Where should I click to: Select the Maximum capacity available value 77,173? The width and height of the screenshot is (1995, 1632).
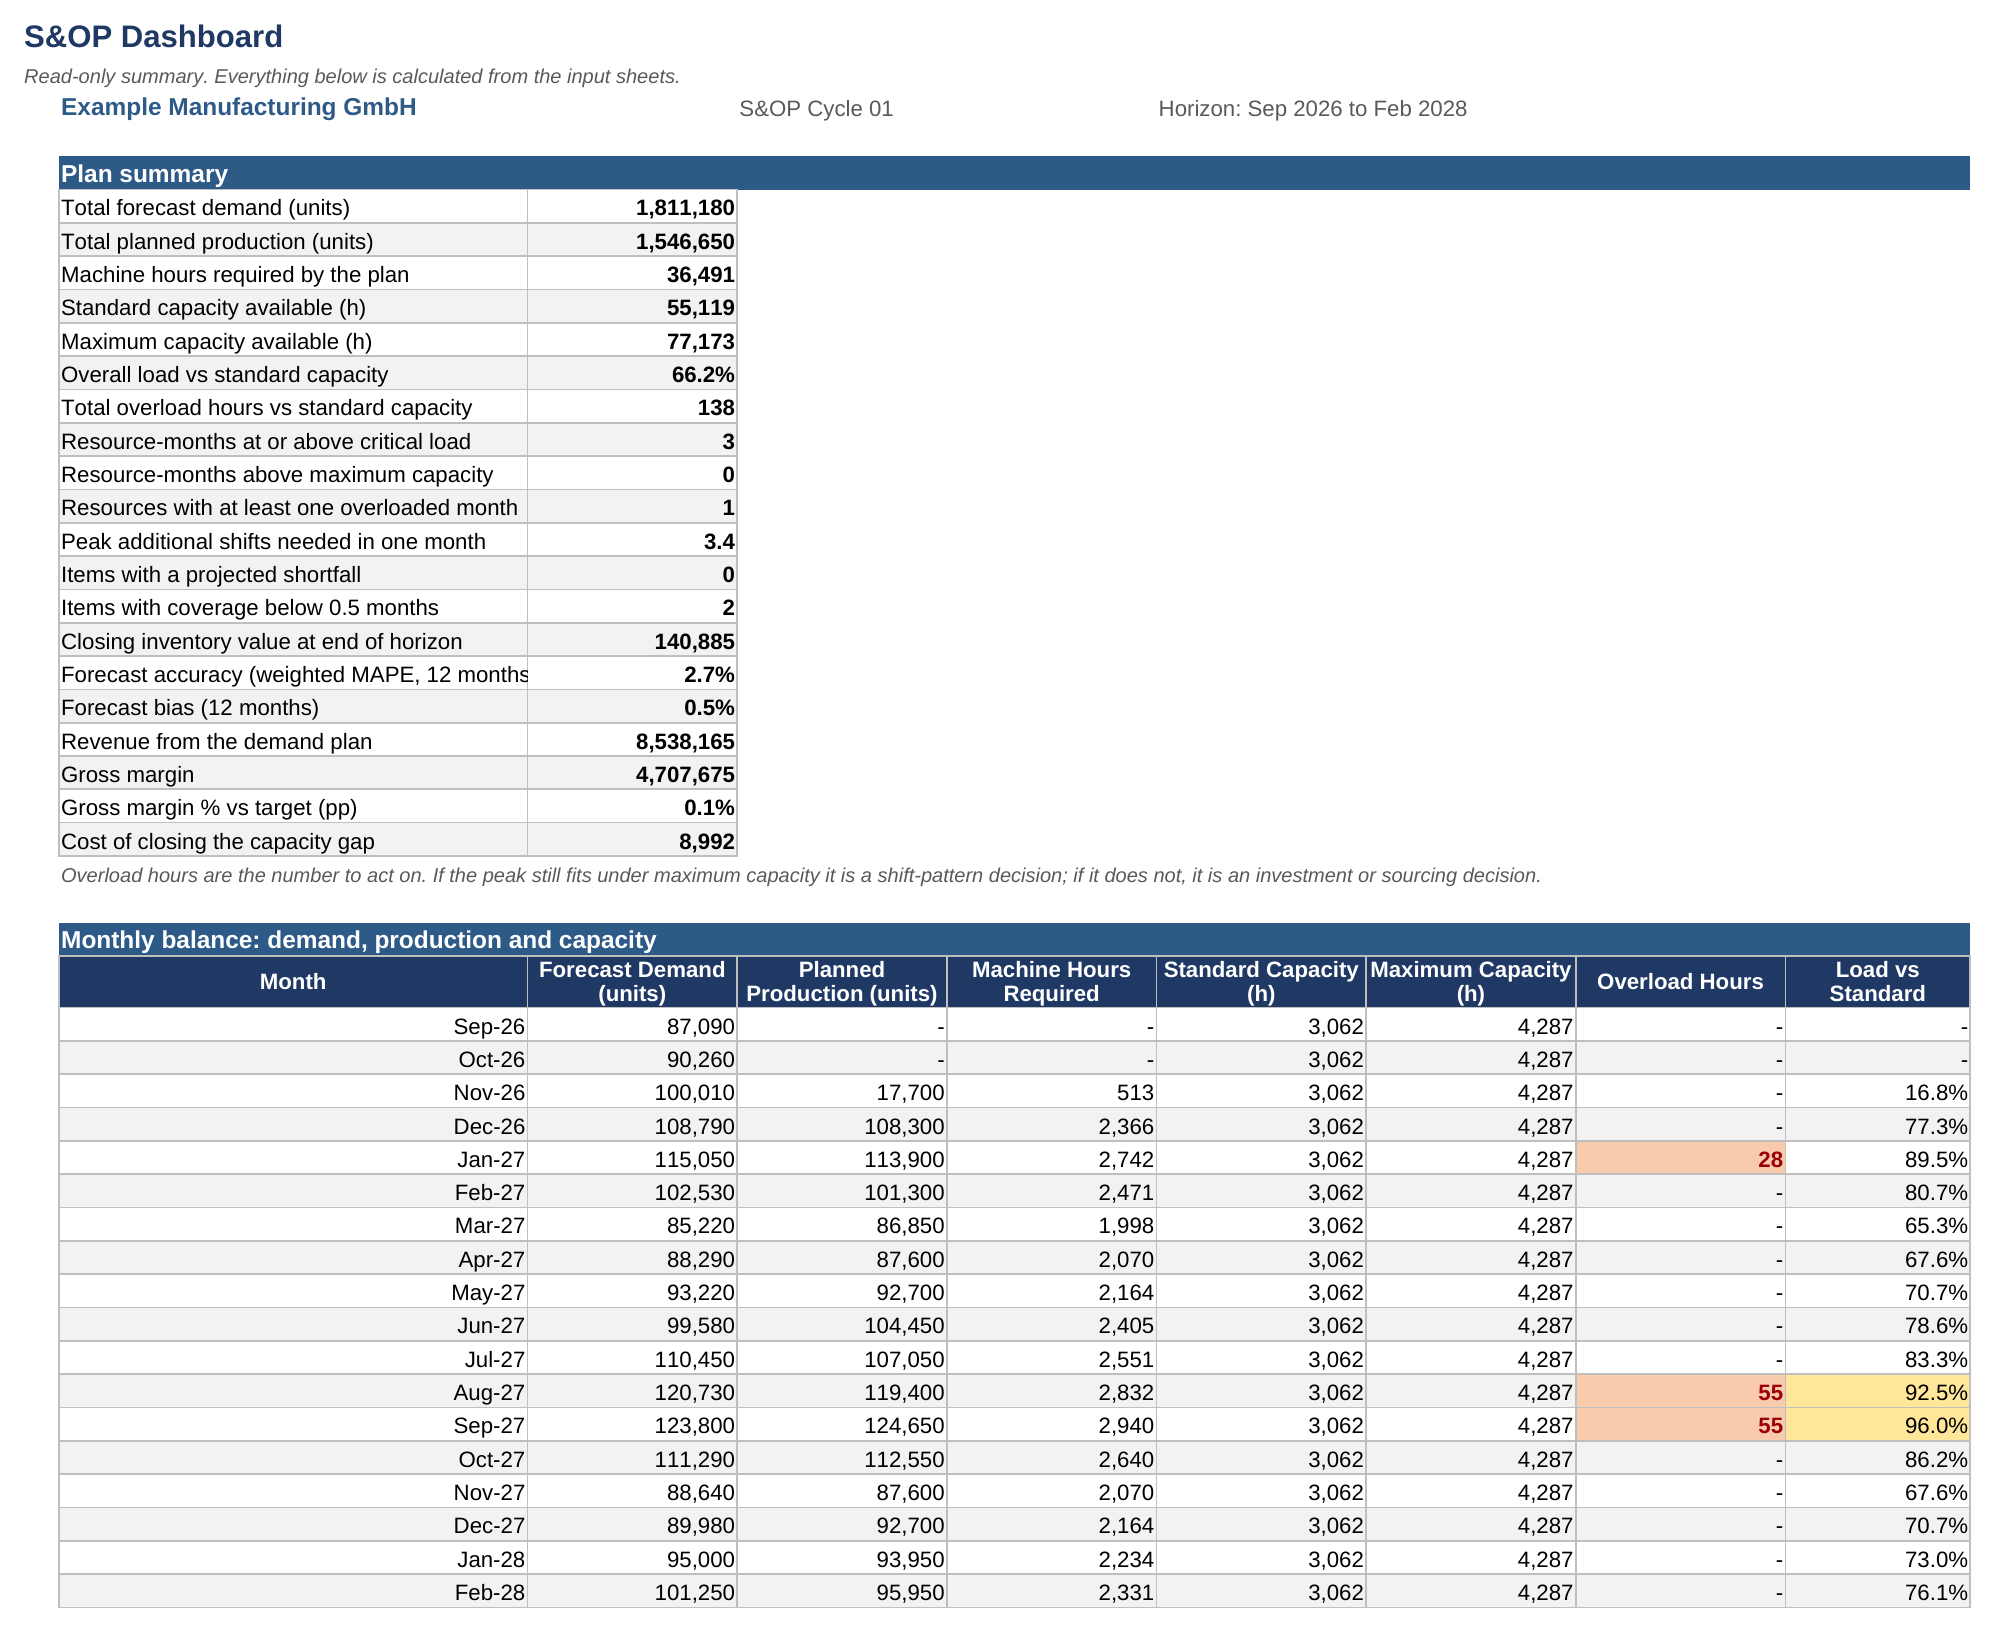pyautogui.click(x=632, y=341)
